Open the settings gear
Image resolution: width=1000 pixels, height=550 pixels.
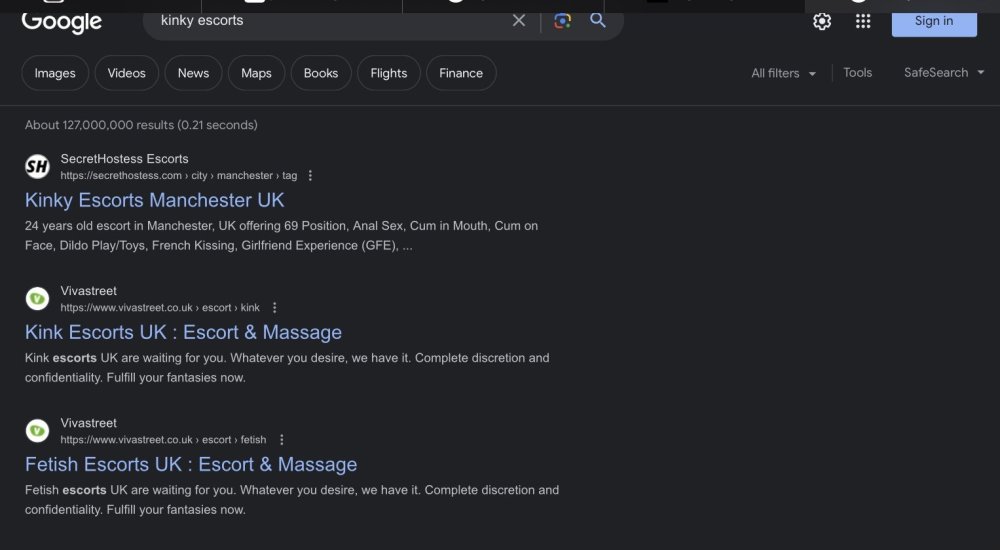(821, 22)
